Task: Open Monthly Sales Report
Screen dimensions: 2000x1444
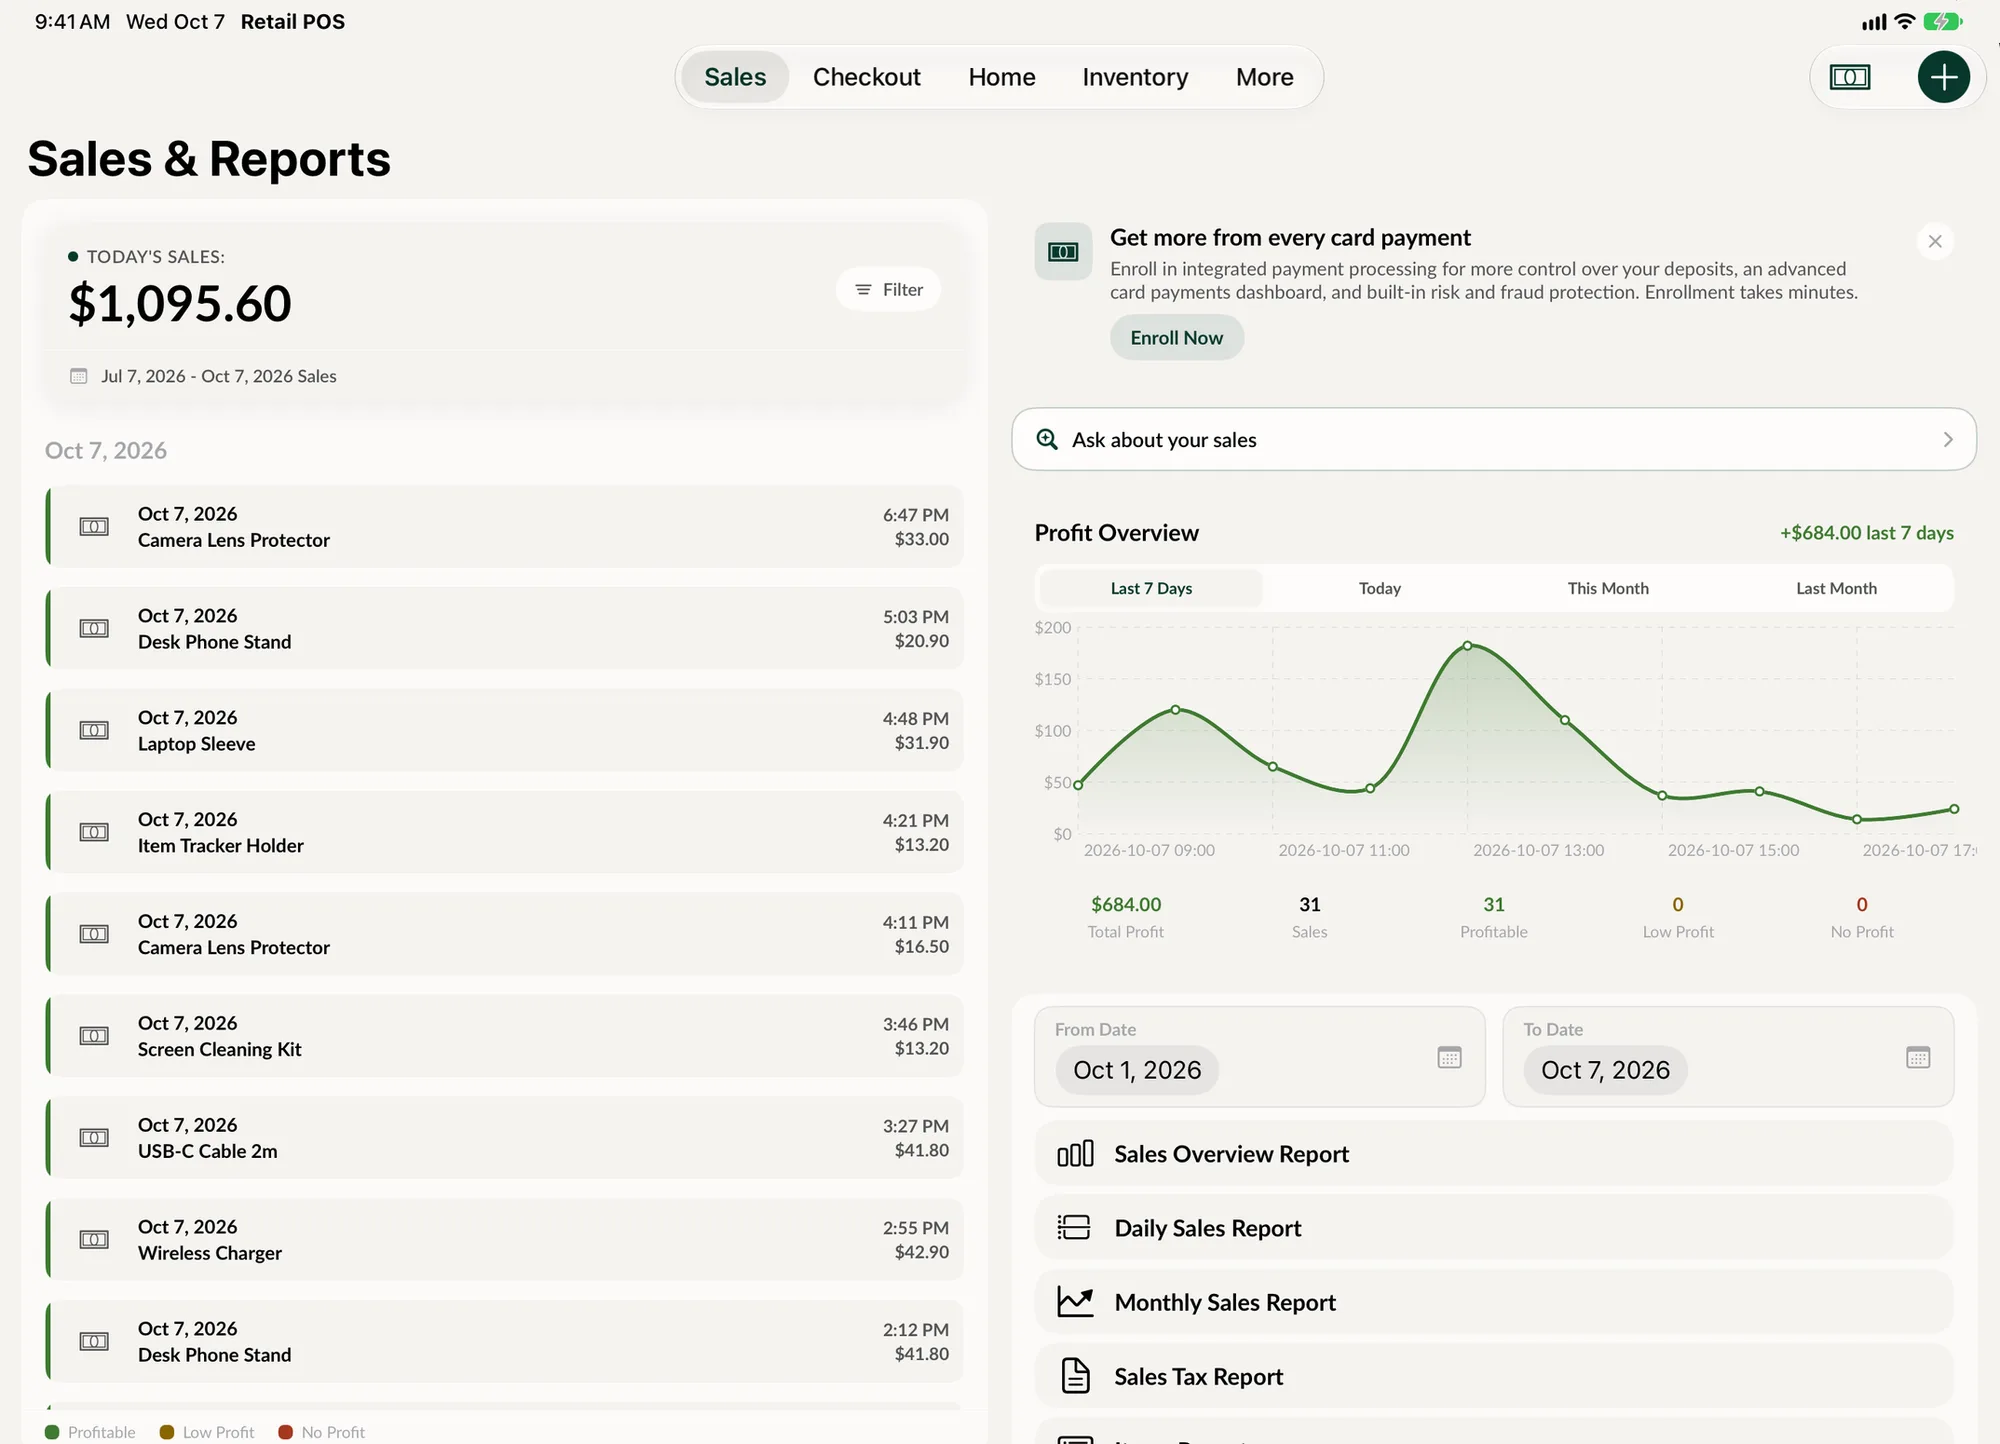Action: tap(1493, 1301)
